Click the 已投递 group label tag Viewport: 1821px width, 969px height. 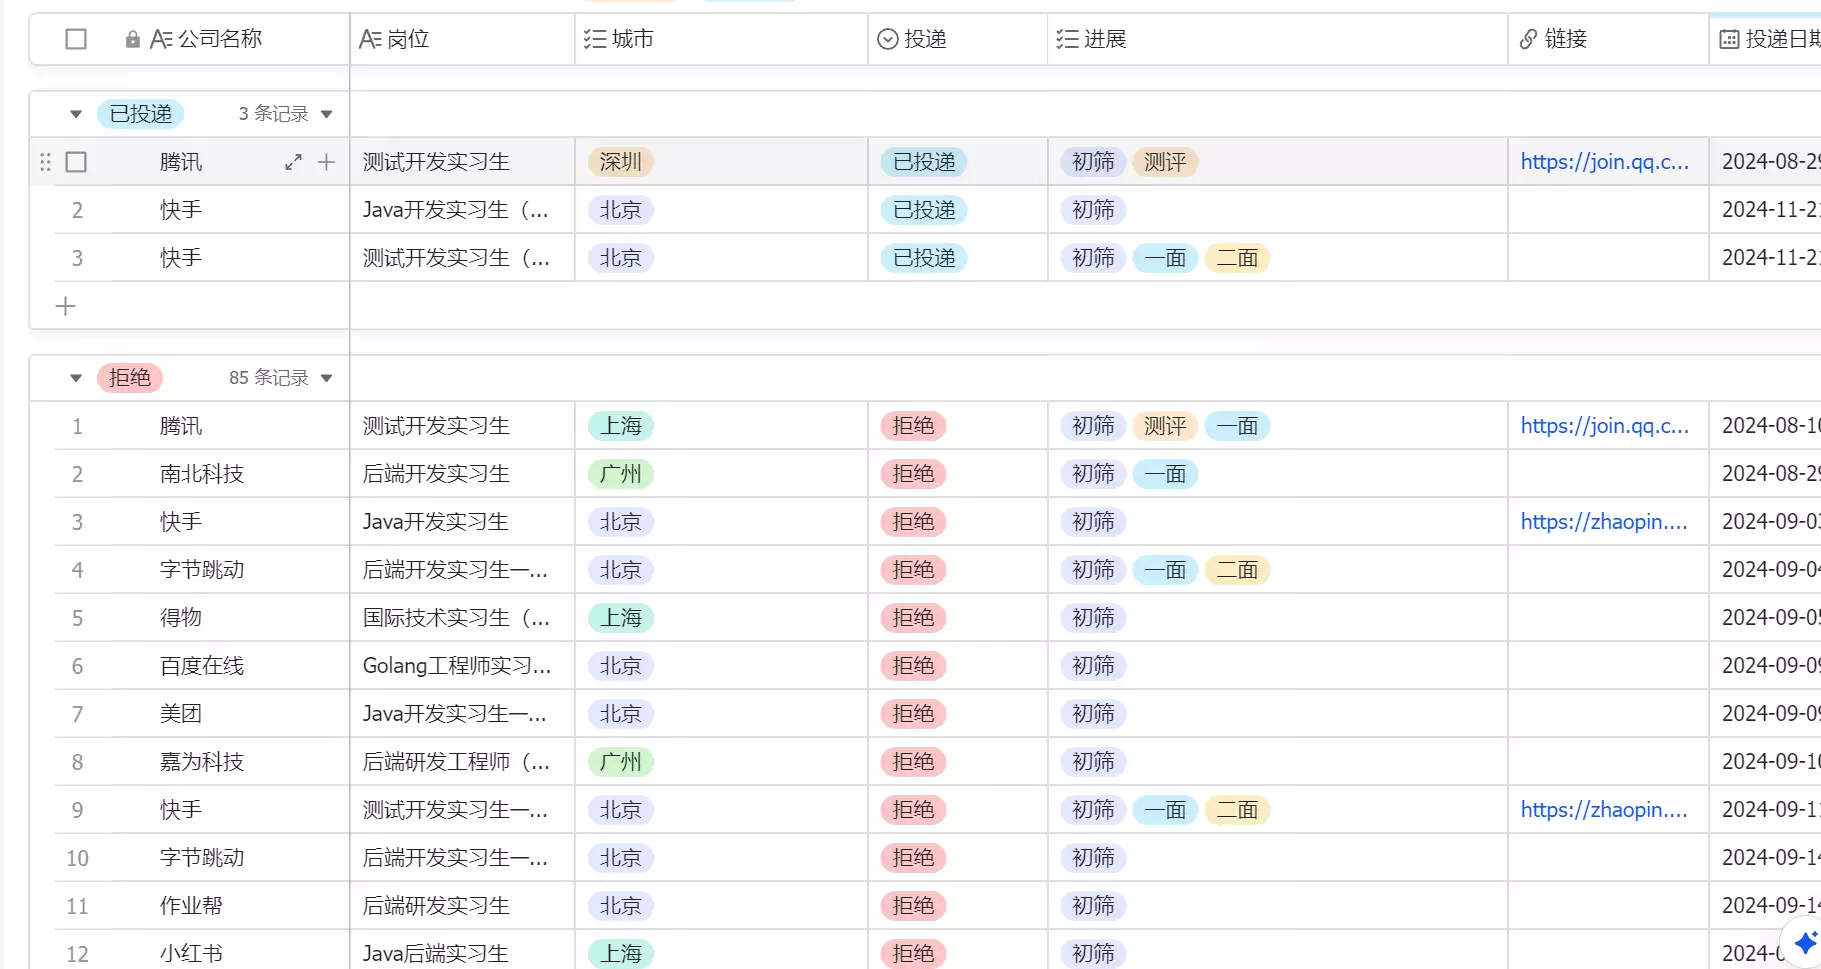click(x=141, y=114)
